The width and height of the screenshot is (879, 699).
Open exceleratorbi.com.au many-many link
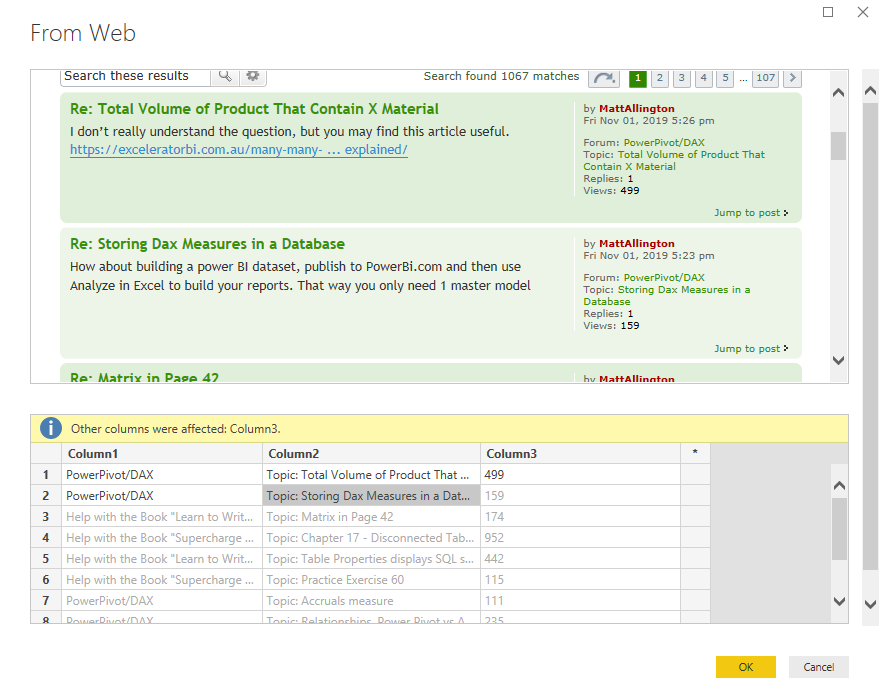[239, 150]
